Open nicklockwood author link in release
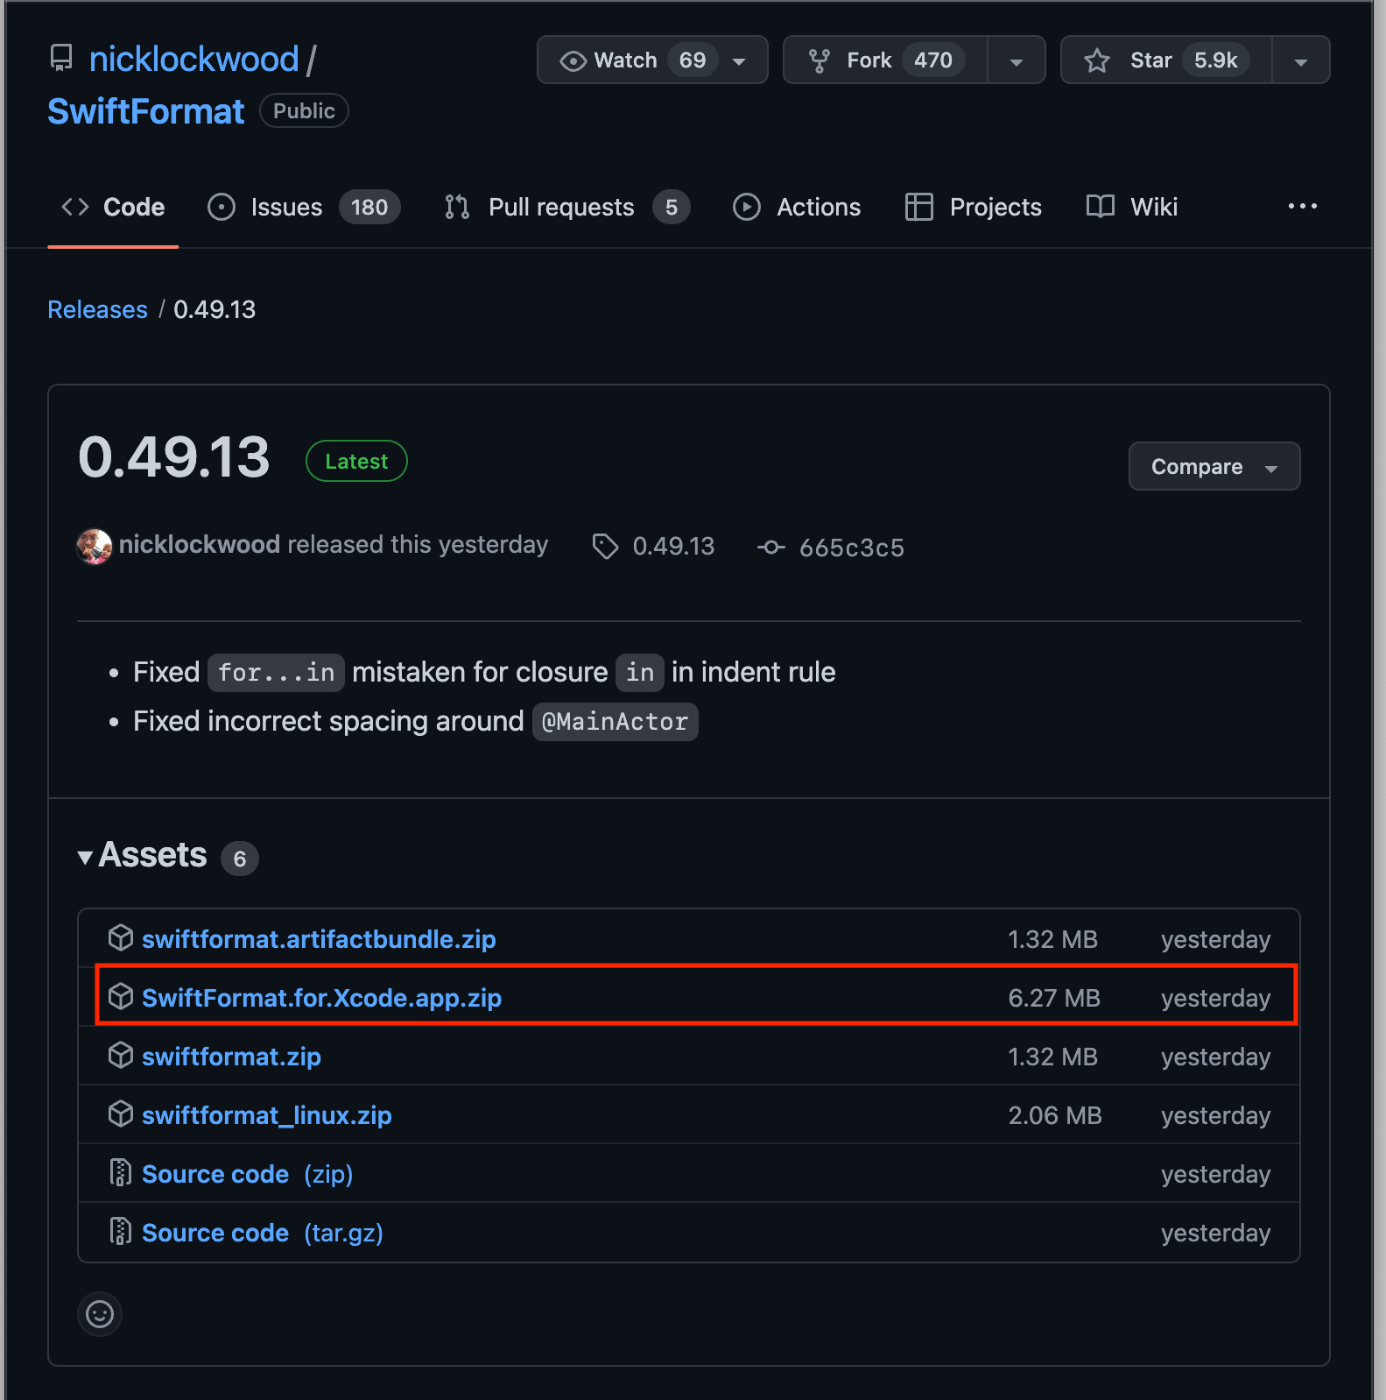1386x1400 pixels. [x=199, y=545]
